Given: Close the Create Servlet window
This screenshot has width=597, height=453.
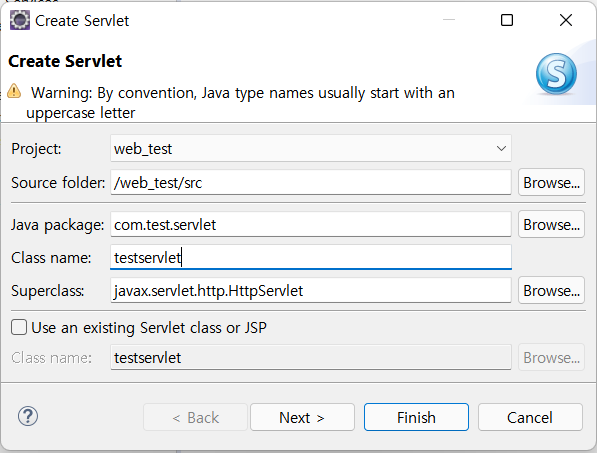Looking at the screenshot, I should tap(566, 20).
